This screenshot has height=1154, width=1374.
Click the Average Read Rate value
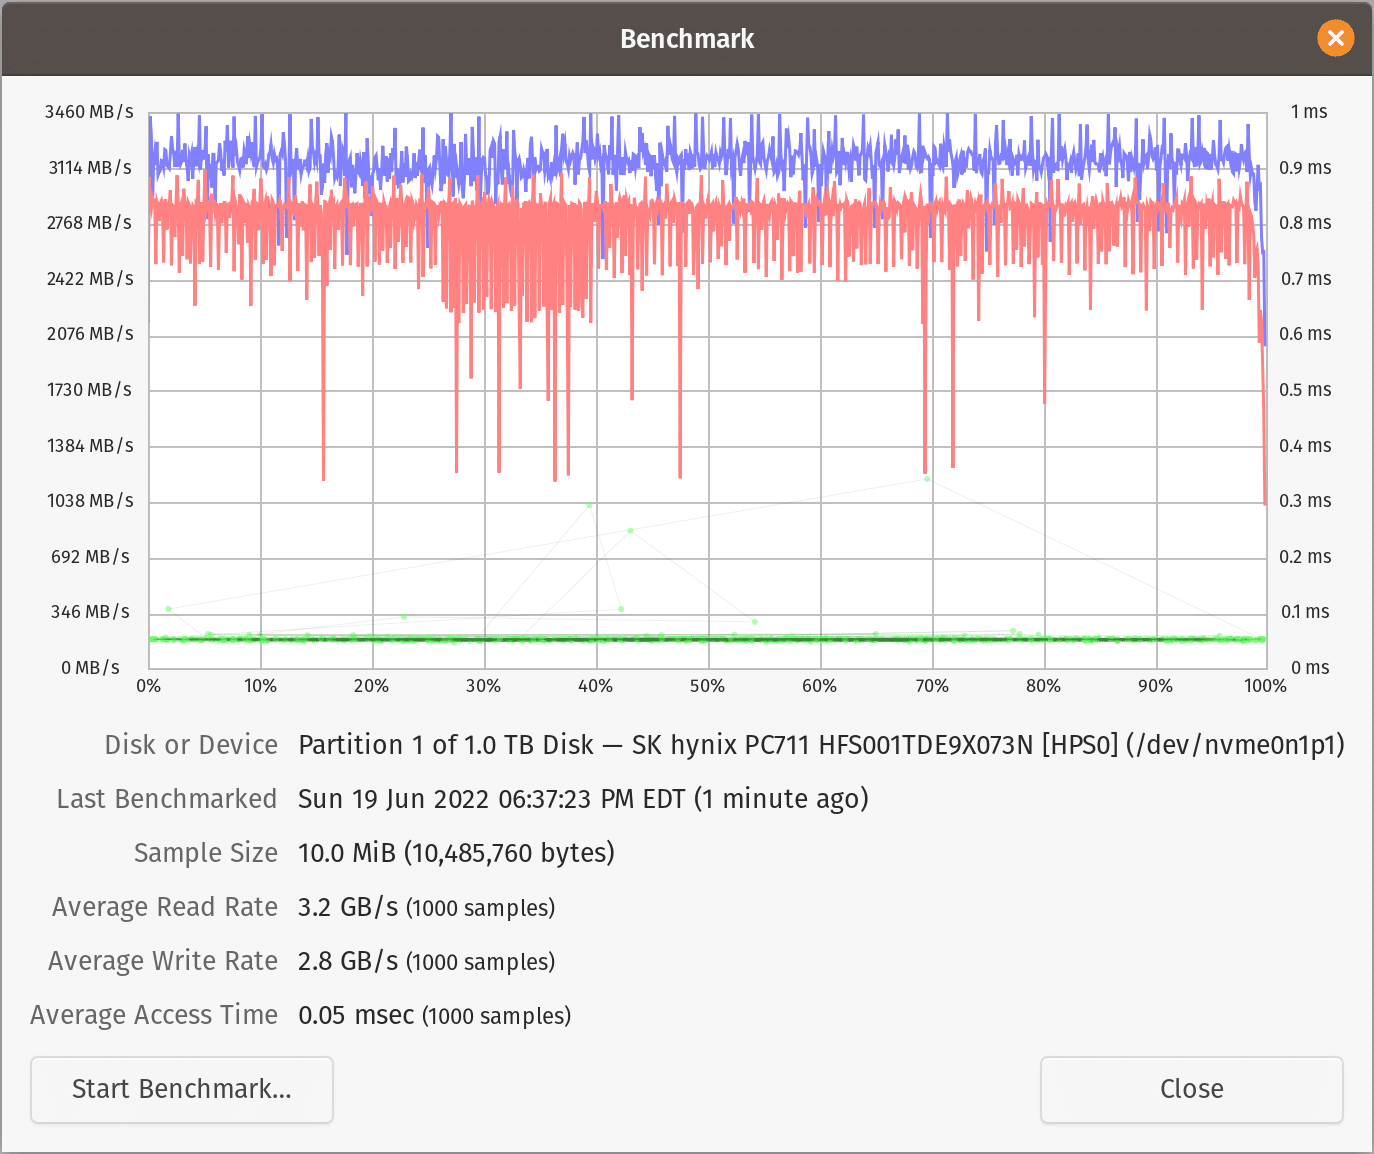pyautogui.click(x=347, y=907)
